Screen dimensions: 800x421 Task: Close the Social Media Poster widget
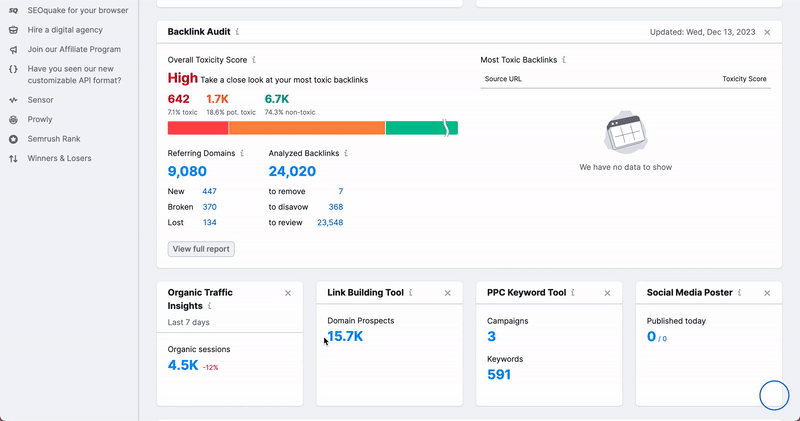tap(767, 293)
